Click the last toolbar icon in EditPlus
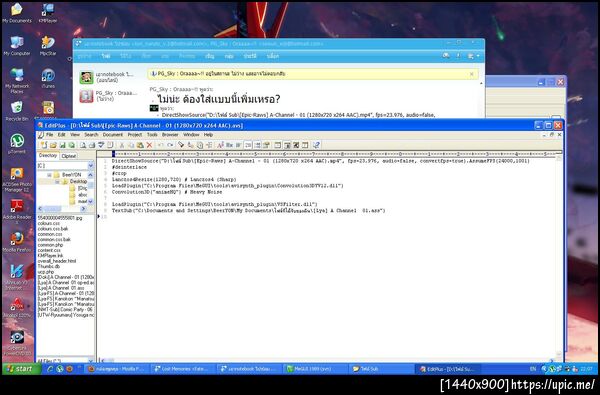This screenshot has width=600, height=395. pyautogui.click(x=316, y=145)
